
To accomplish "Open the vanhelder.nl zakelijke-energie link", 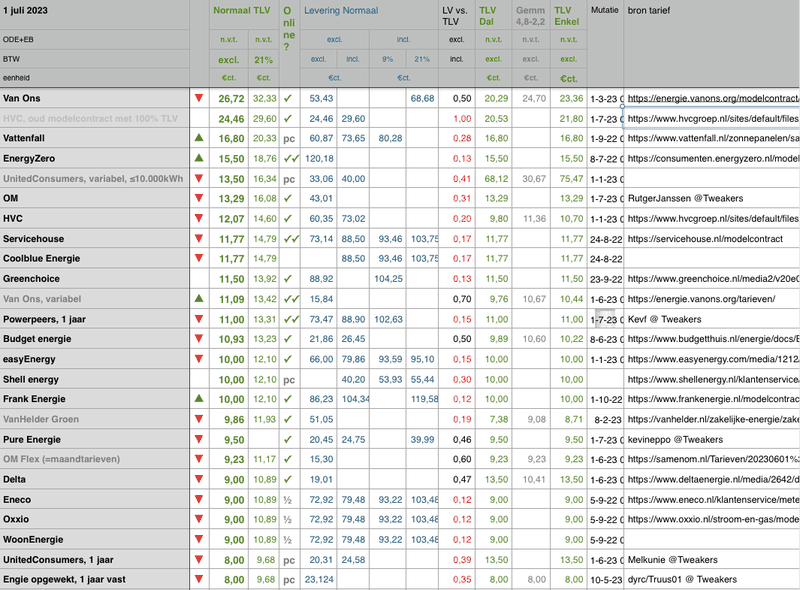I will pyautogui.click(x=713, y=419).
